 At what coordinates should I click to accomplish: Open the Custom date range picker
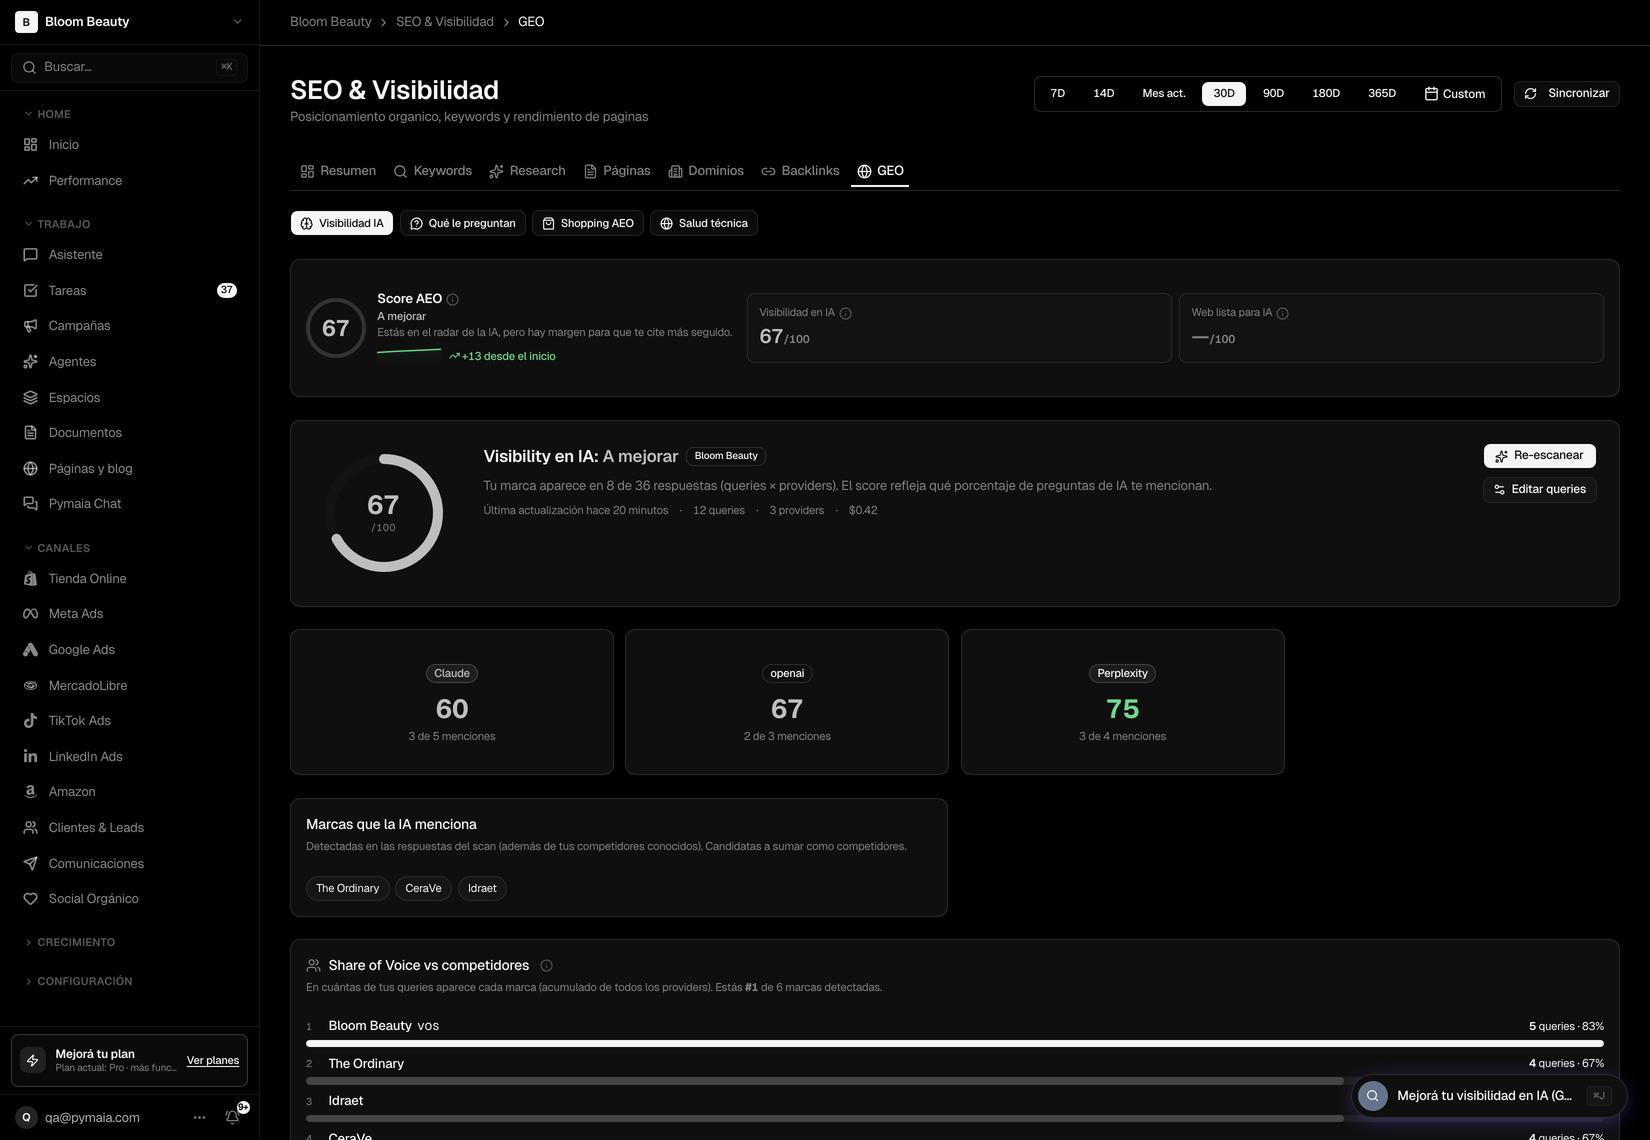(1455, 94)
